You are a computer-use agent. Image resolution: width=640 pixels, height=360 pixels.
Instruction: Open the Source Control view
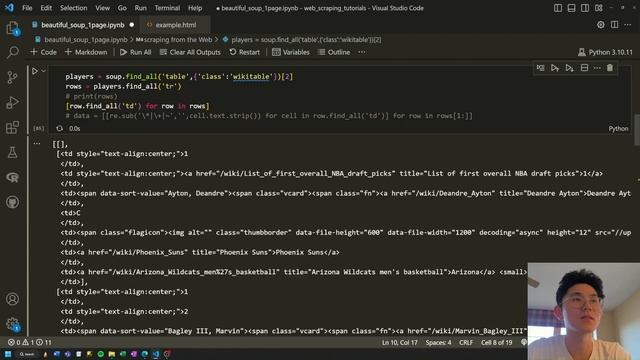click(x=13, y=77)
